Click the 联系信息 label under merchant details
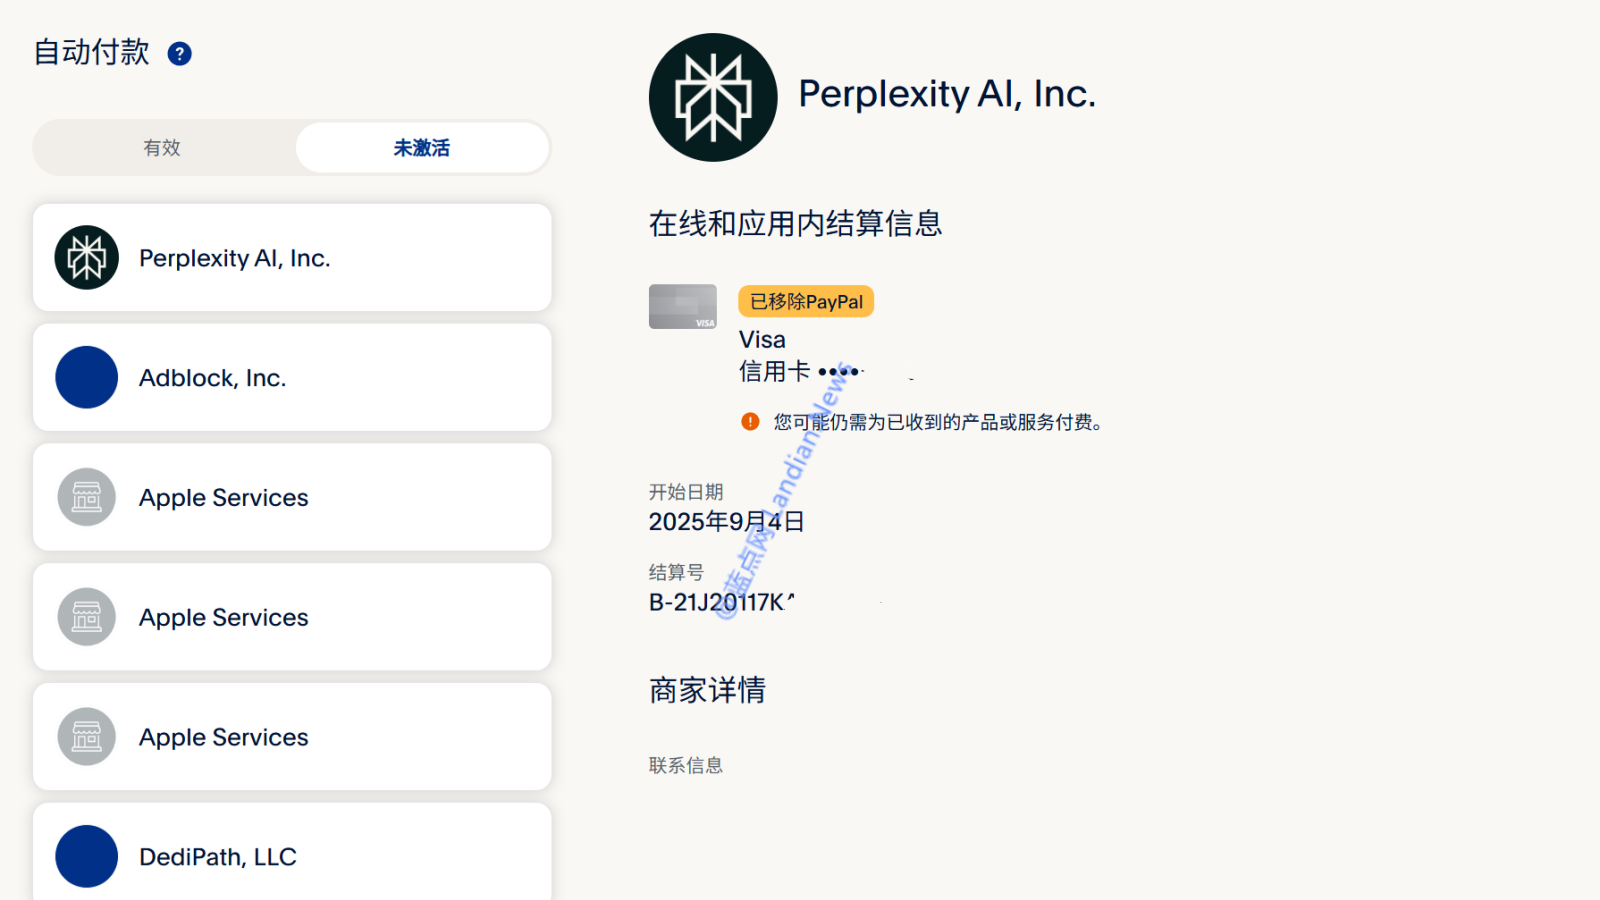Image resolution: width=1600 pixels, height=900 pixels. click(686, 766)
